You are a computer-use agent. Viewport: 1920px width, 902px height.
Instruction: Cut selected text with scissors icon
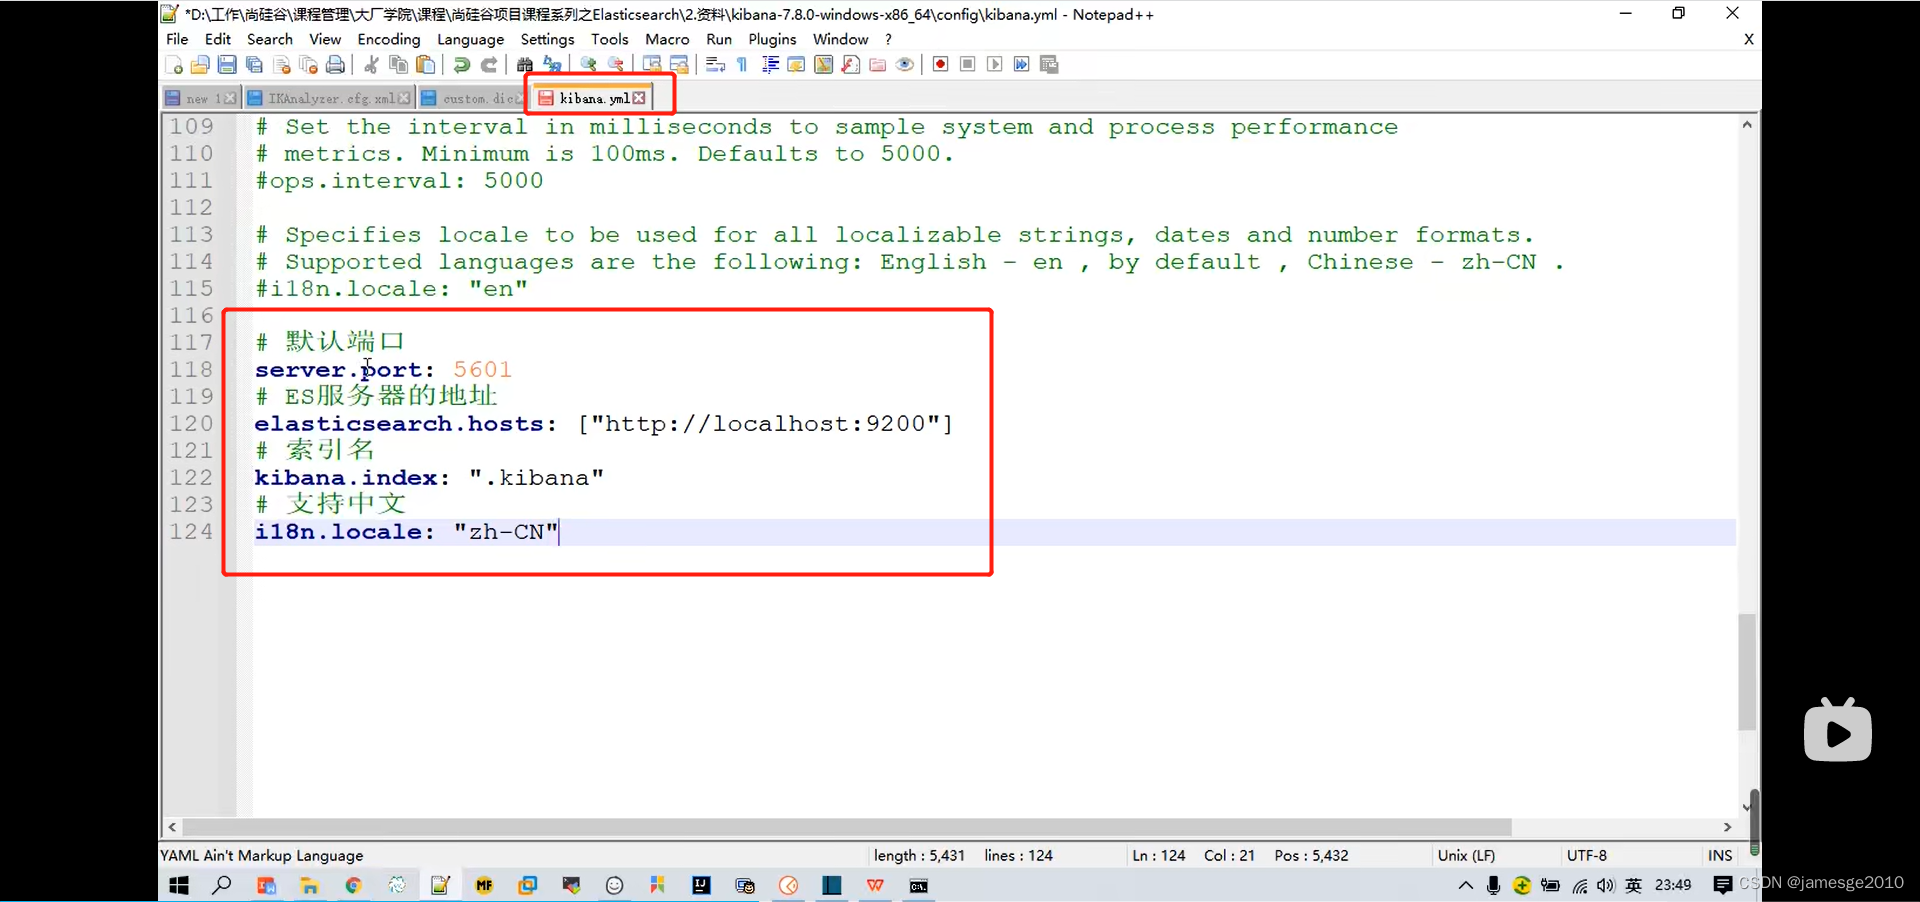point(371,65)
